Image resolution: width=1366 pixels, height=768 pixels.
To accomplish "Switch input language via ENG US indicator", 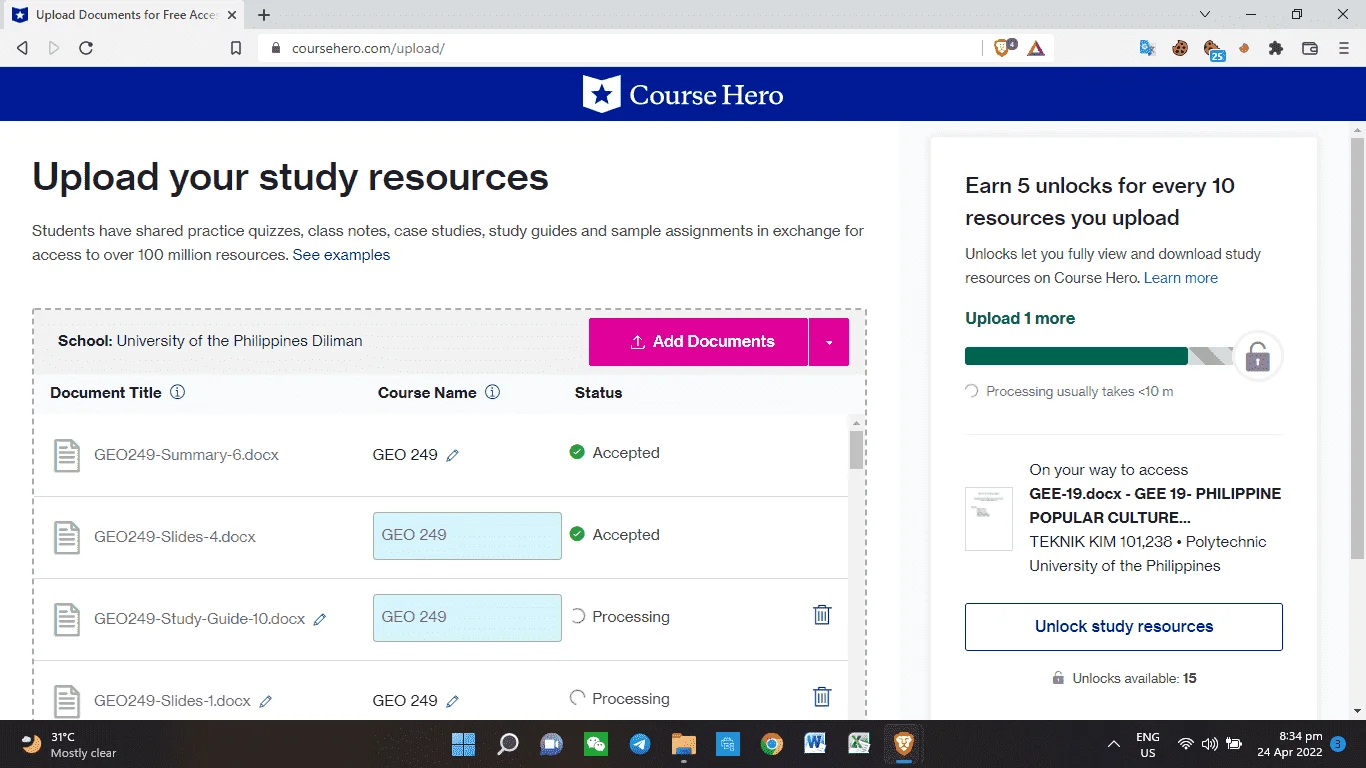I will (x=1148, y=744).
